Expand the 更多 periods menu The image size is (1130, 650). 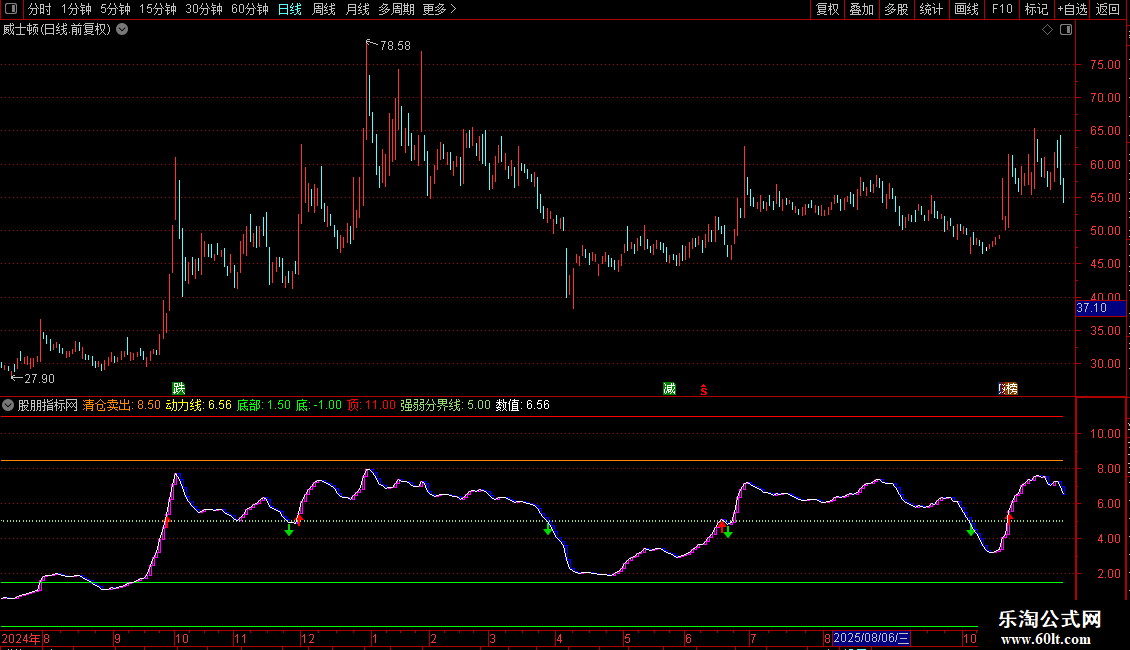coord(439,10)
